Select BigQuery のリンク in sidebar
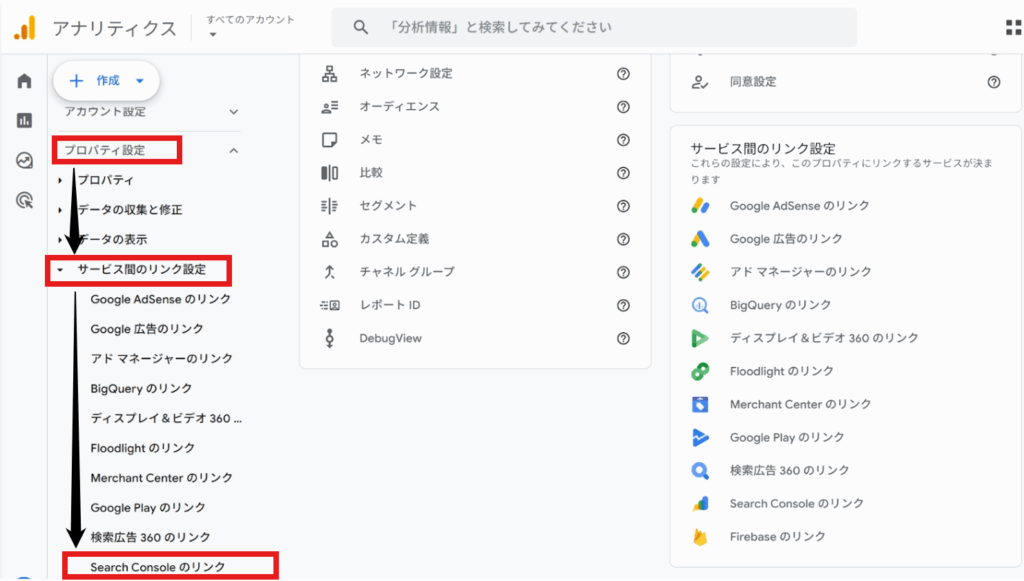The width and height of the screenshot is (1024, 581). [141, 389]
